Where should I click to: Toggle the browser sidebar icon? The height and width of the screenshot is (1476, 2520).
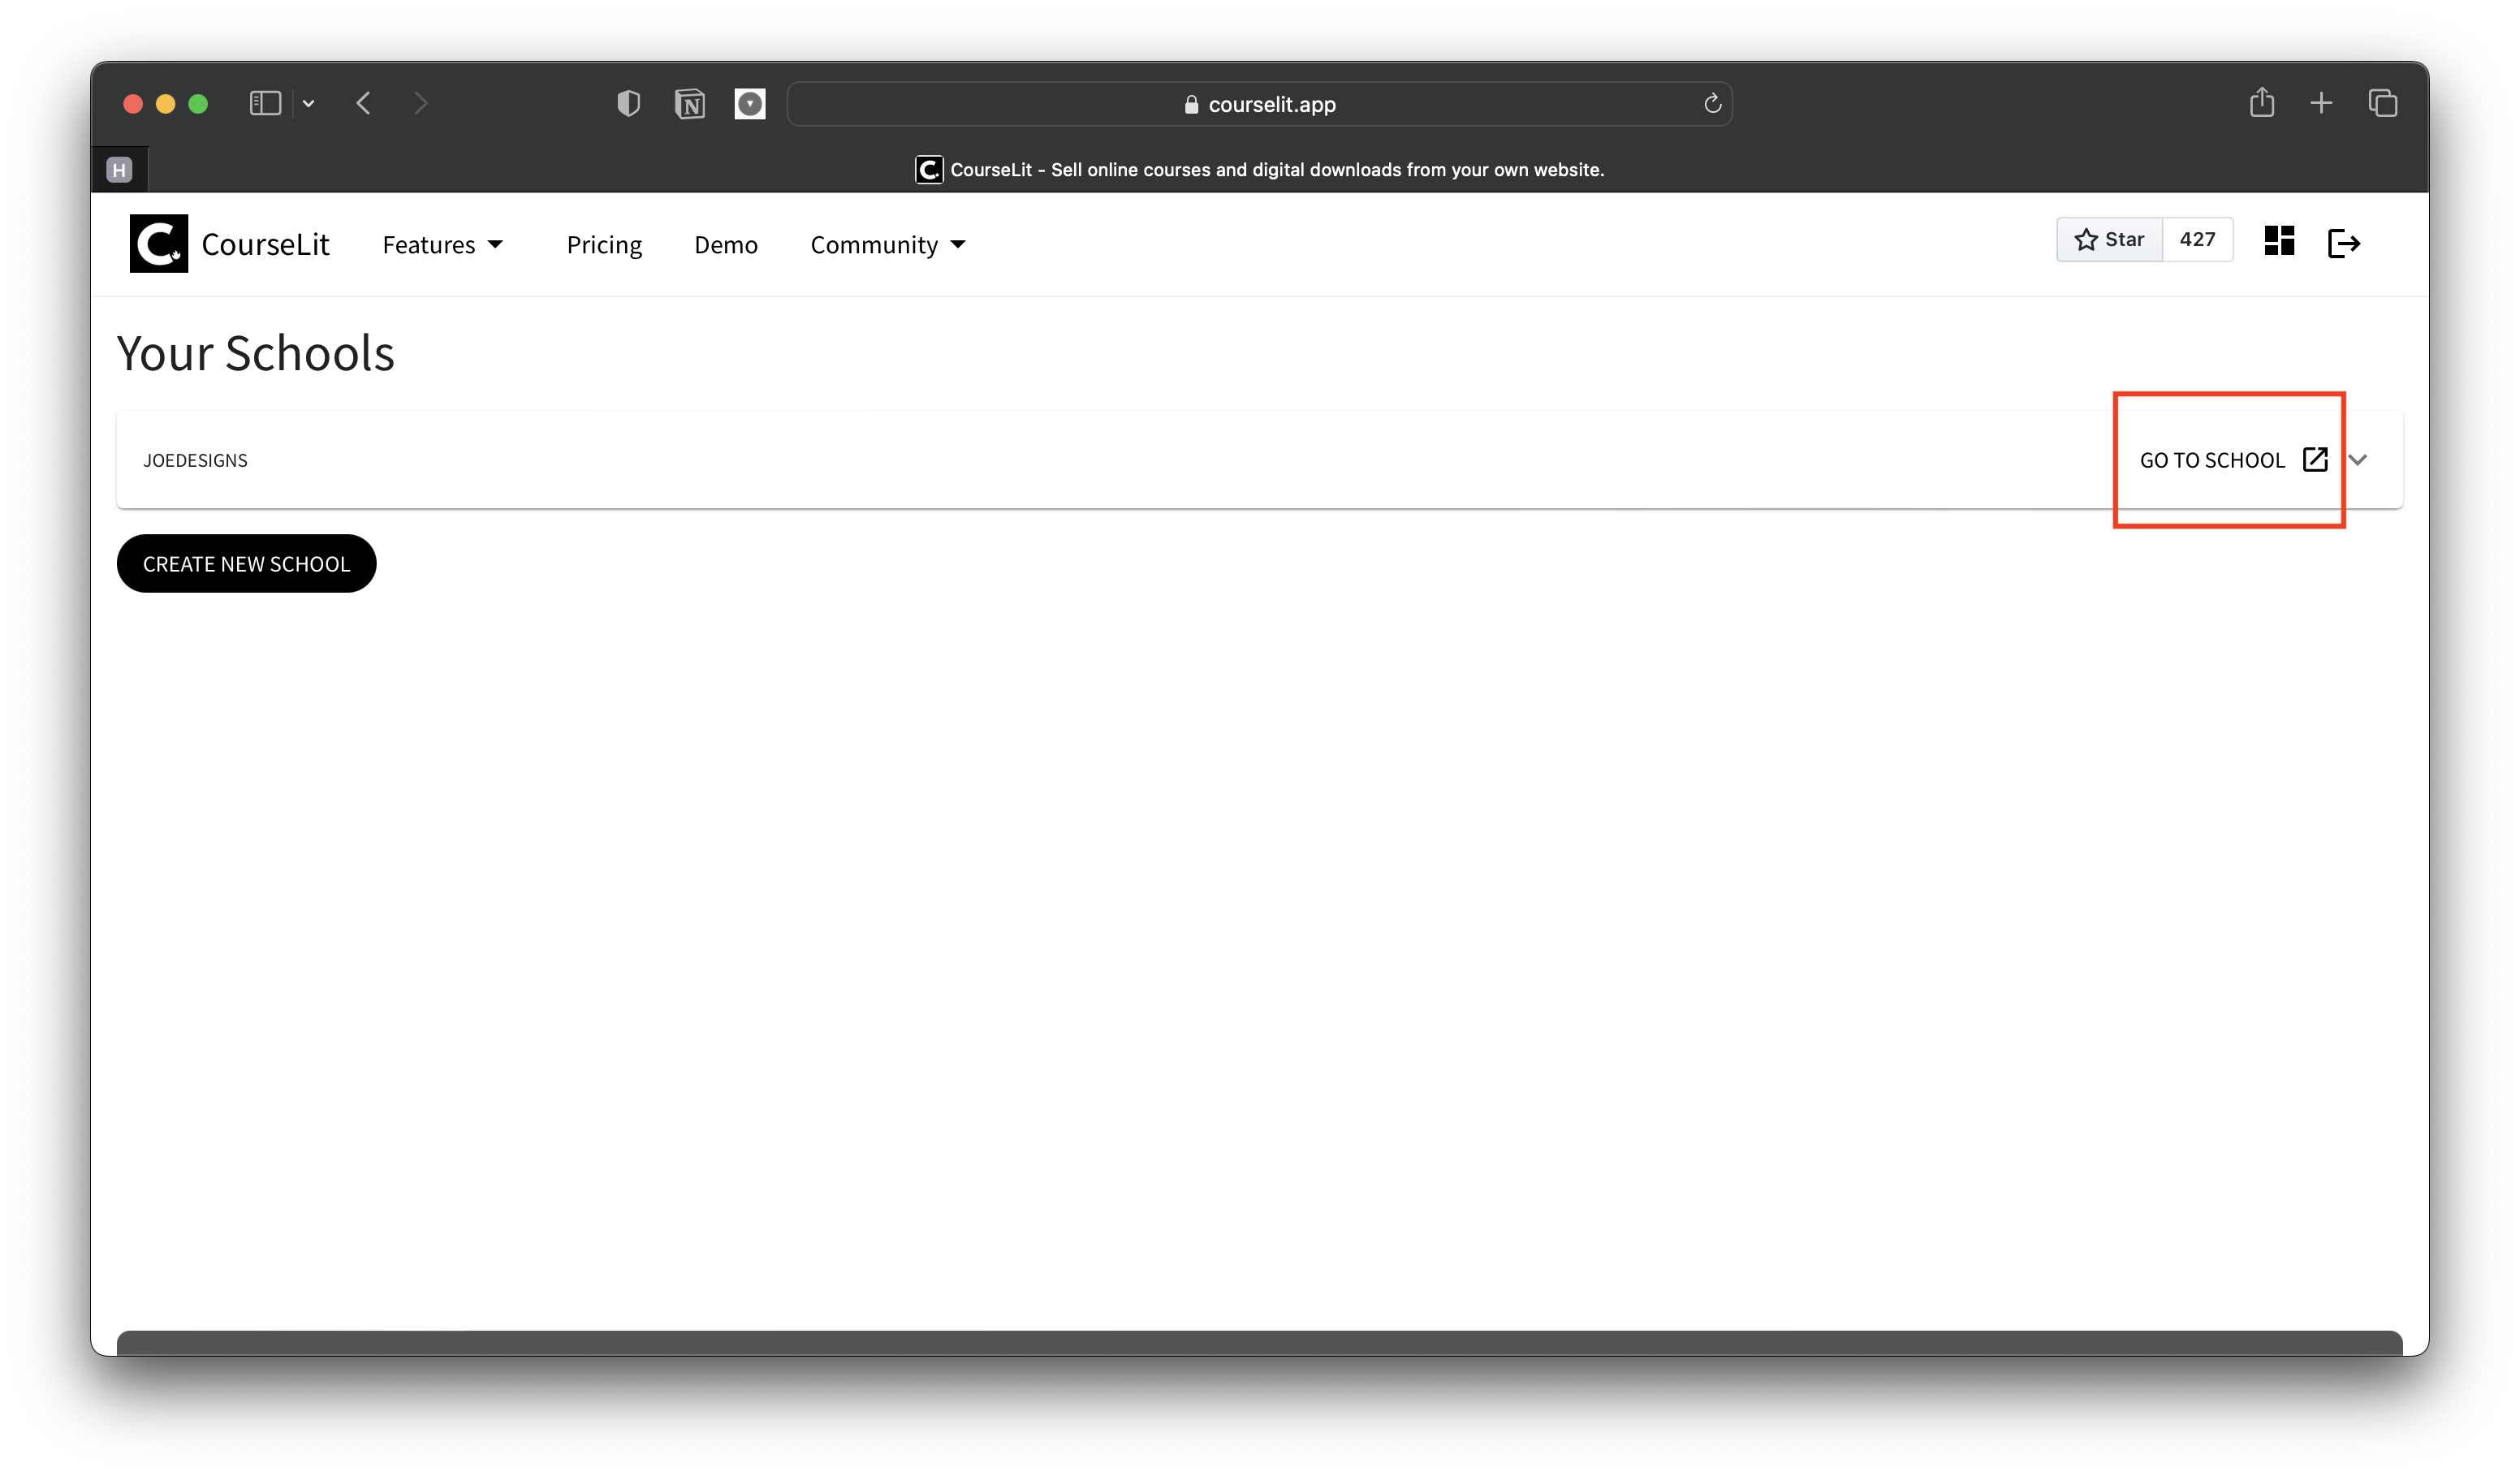coord(264,103)
